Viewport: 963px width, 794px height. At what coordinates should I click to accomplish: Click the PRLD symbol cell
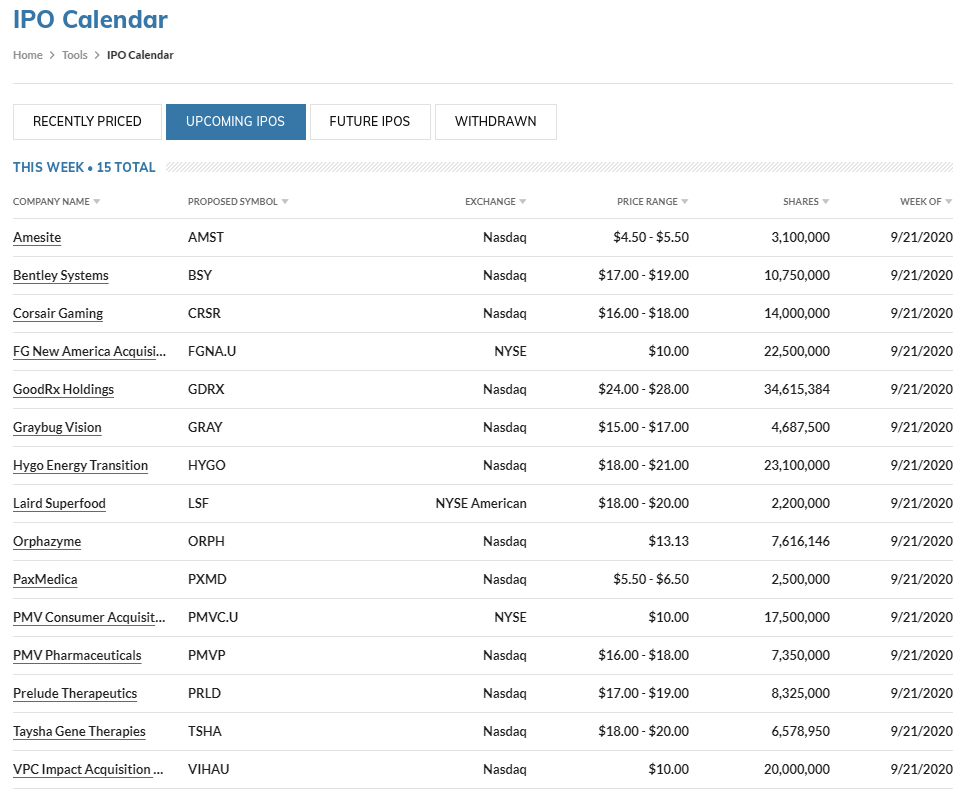point(204,694)
